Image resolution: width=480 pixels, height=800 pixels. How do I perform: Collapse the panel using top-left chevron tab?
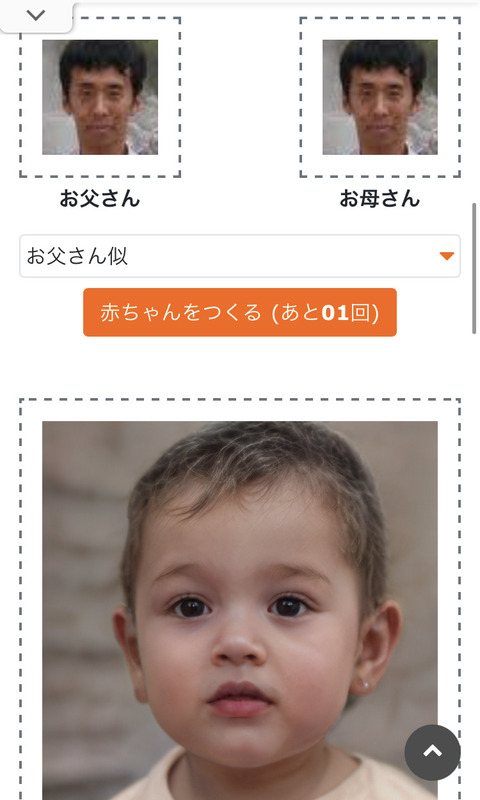click(36, 16)
